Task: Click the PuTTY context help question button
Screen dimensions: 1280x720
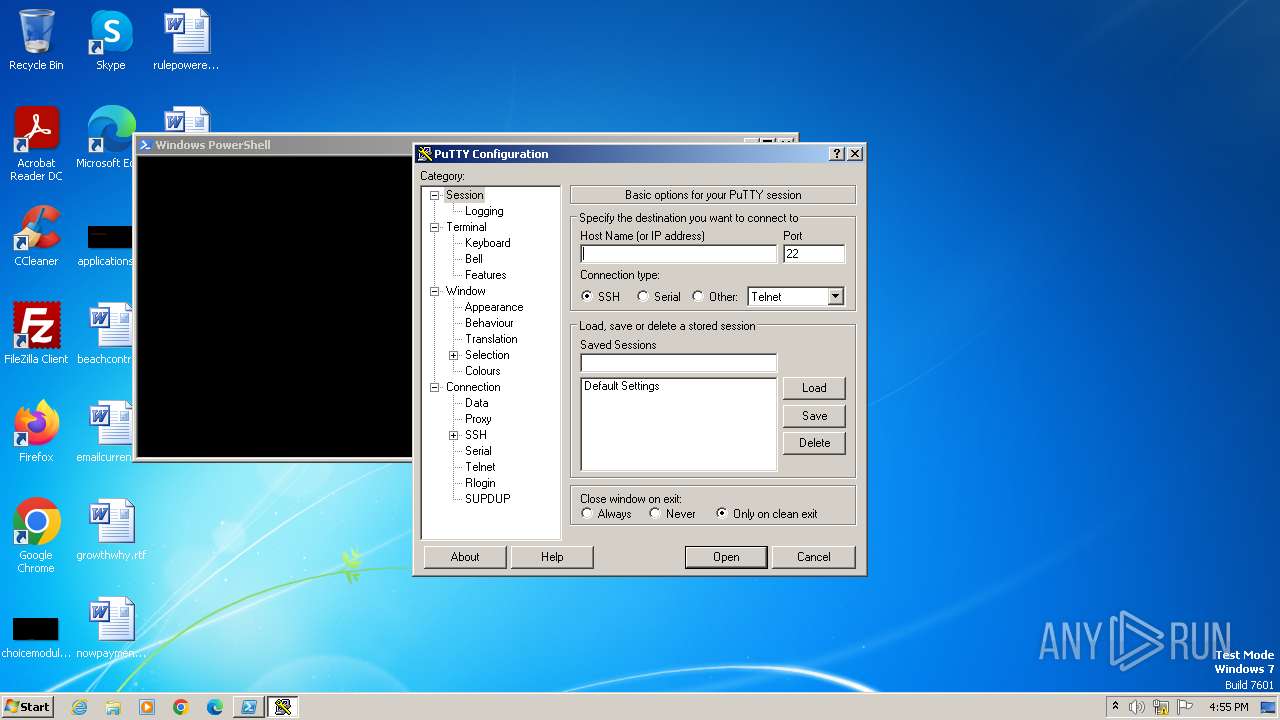Action: [x=837, y=154]
